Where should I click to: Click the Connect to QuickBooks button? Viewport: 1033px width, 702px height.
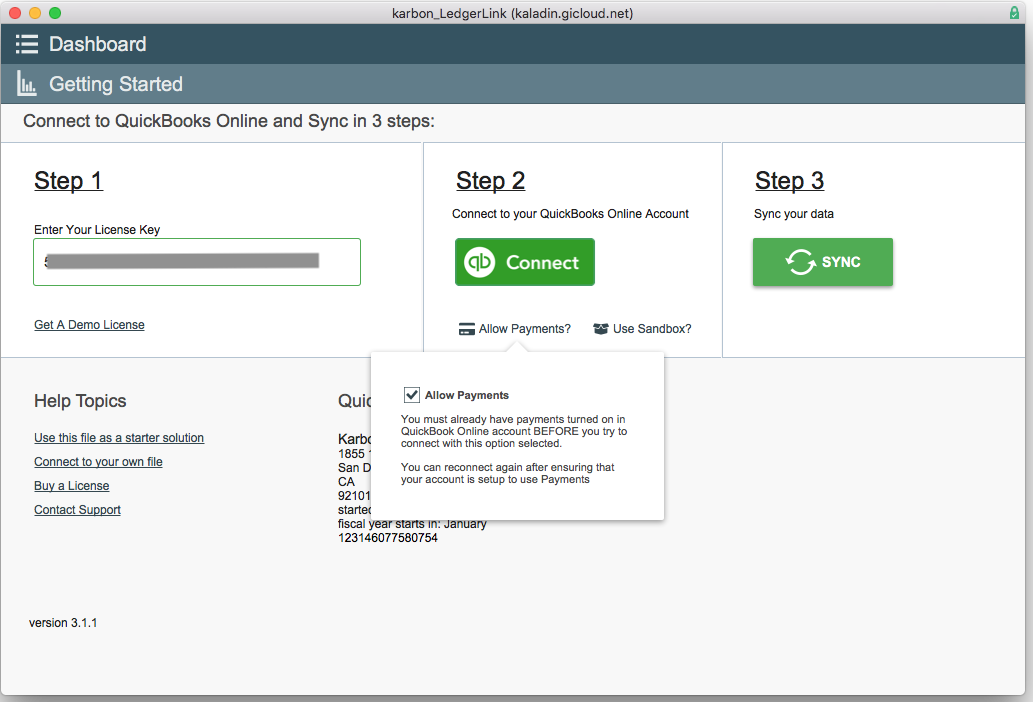pyautogui.click(x=525, y=262)
